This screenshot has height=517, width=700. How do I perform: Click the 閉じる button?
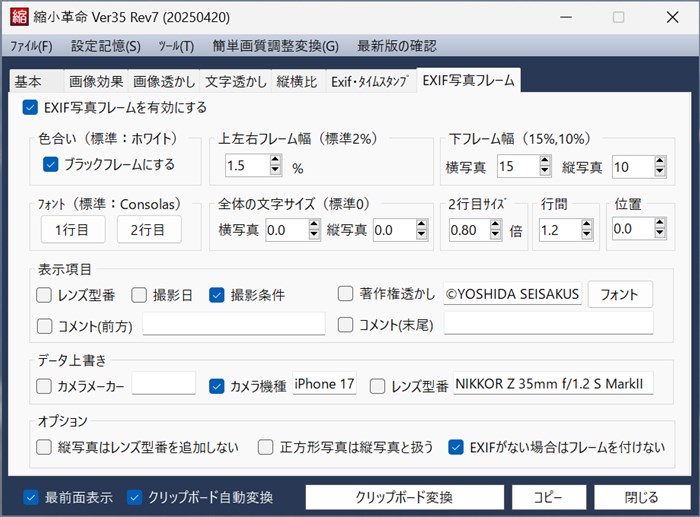(642, 497)
